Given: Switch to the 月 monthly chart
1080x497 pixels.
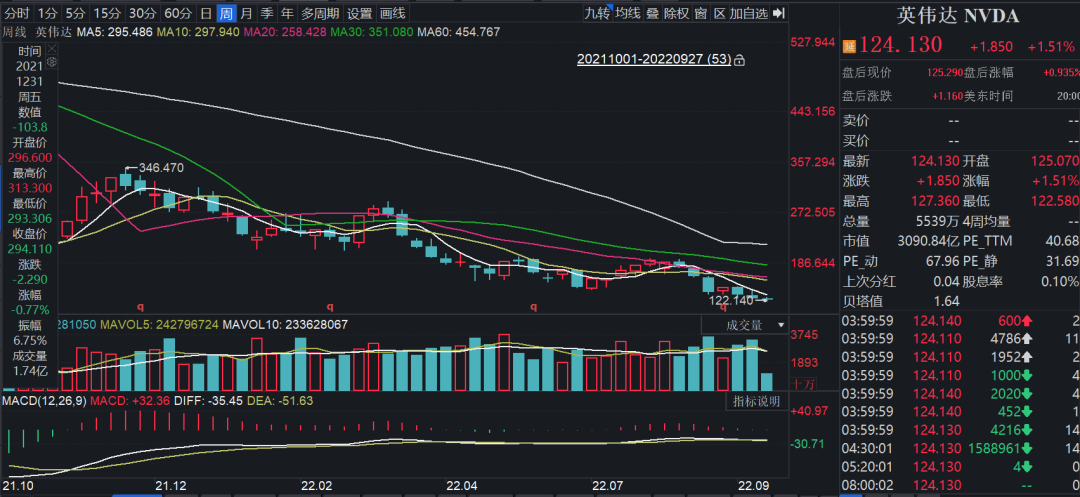Looking at the screenshot, I should coord(246,13).
